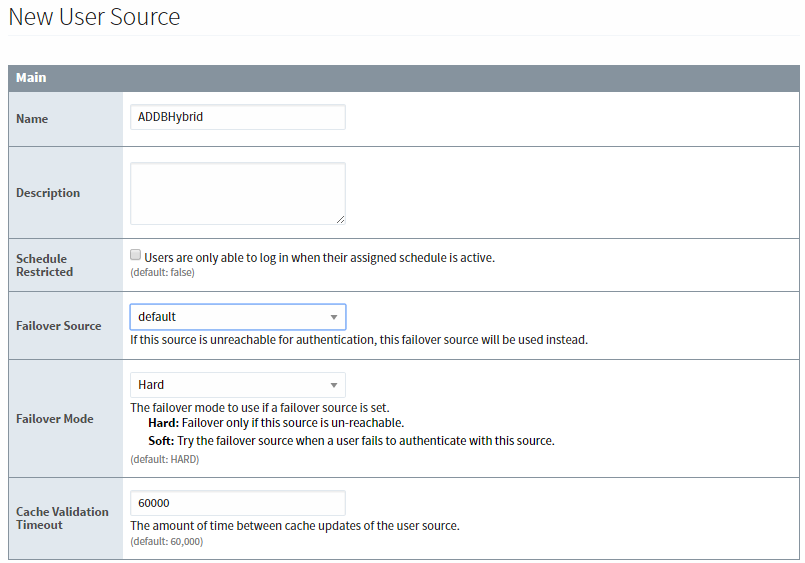Click the Description resize handle corner
805x563 pixels.
point(340,220)
